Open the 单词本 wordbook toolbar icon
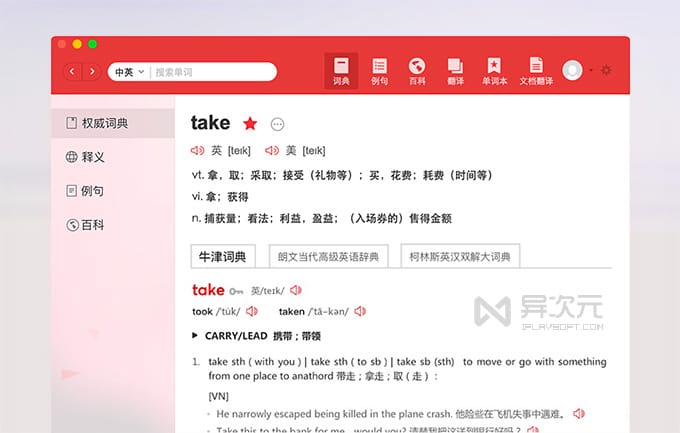 point(494,71)
